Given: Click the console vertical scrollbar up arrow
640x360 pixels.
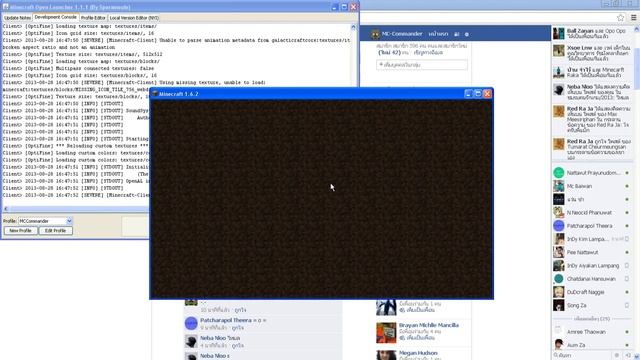Looking at the screenshot, I should pyautogui.click(x=353, y=27).
